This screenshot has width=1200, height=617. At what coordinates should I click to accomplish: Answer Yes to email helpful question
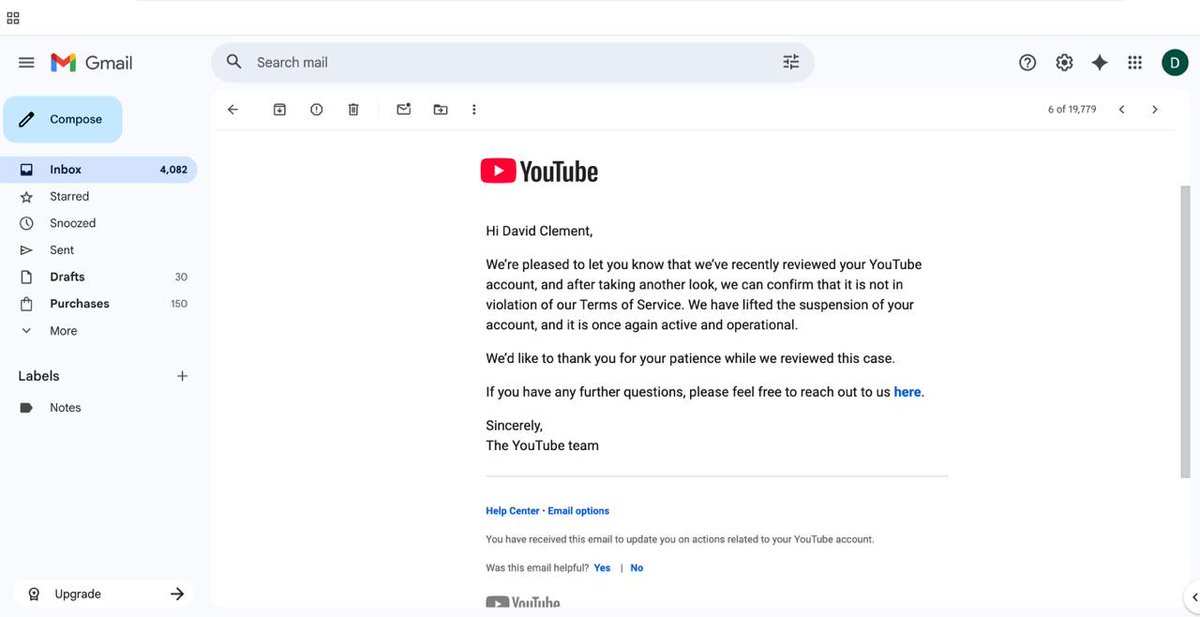(x=602, y=568)
